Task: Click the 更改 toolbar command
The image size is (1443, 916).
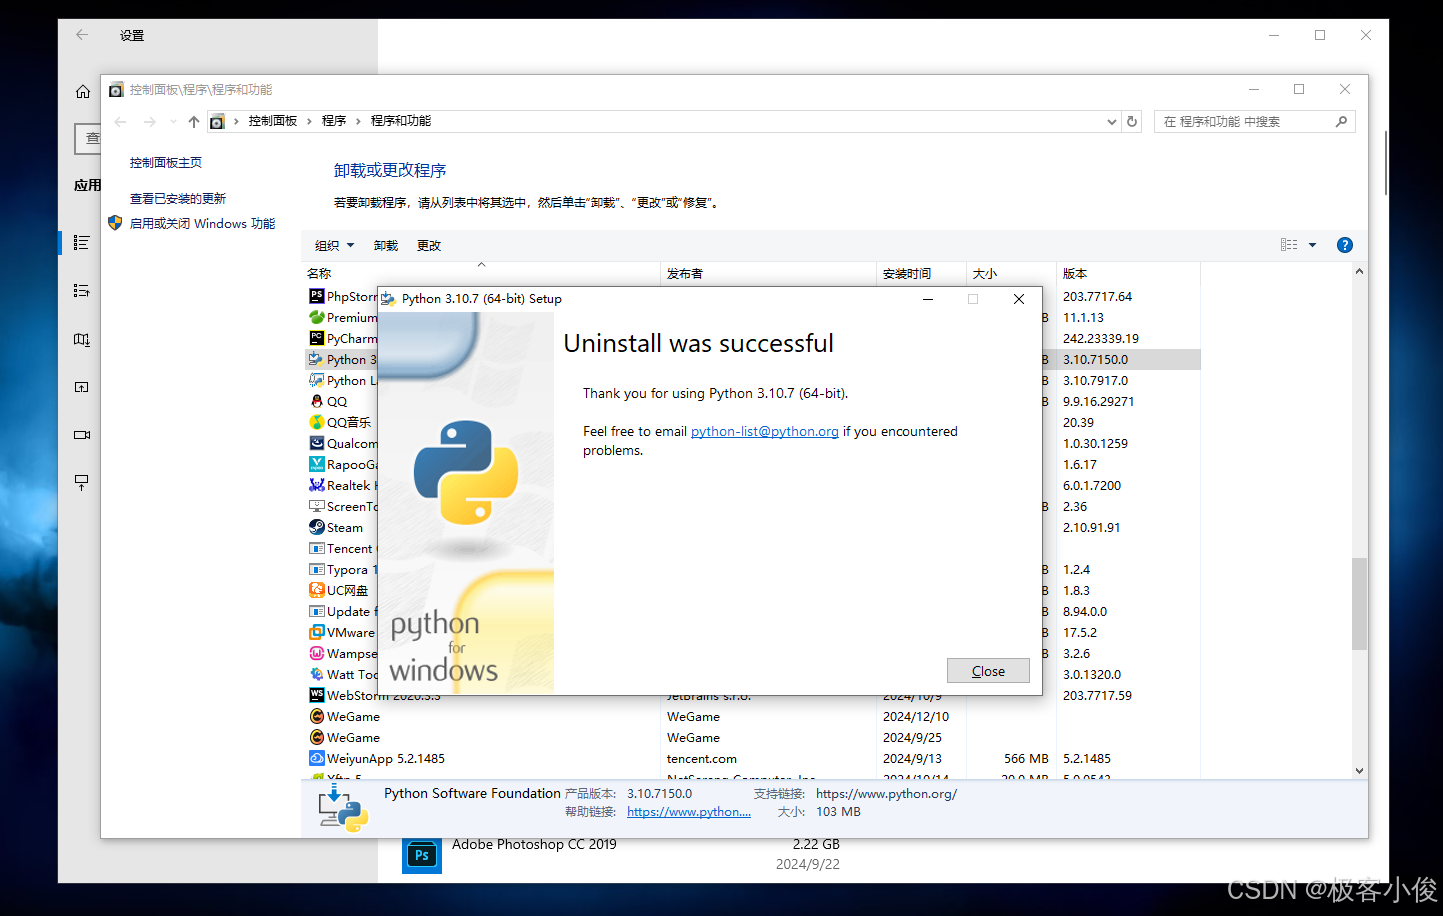Action: pos(429,245)
